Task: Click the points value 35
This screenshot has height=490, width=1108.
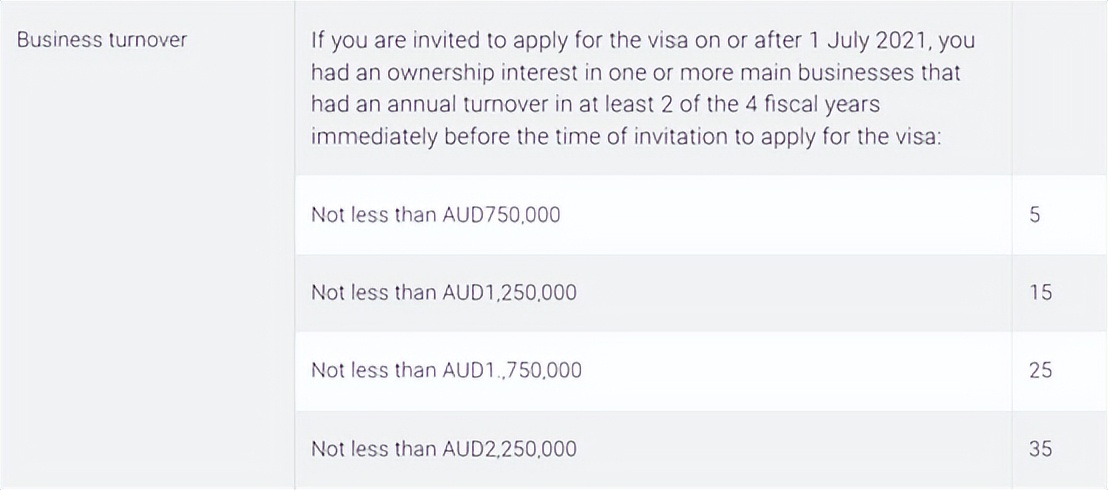Action: click(x=1040, y=449)
